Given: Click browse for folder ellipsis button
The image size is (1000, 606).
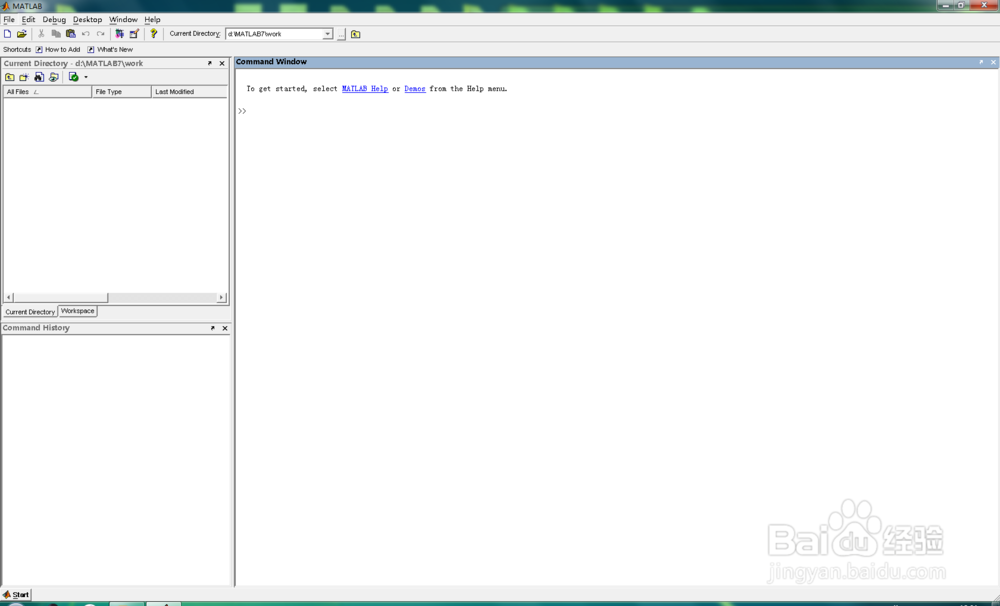Looking at the screenshot, I should [x=341, y=34].
